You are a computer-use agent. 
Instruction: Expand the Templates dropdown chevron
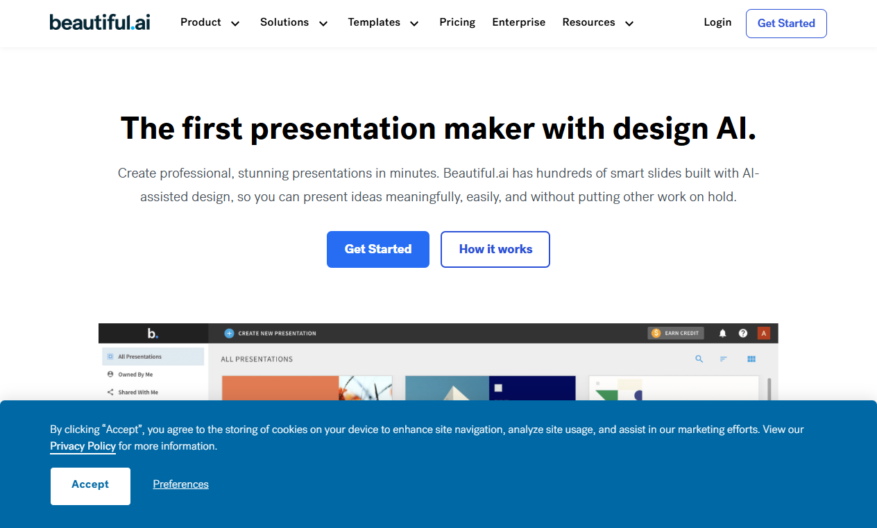pos(414,23)
